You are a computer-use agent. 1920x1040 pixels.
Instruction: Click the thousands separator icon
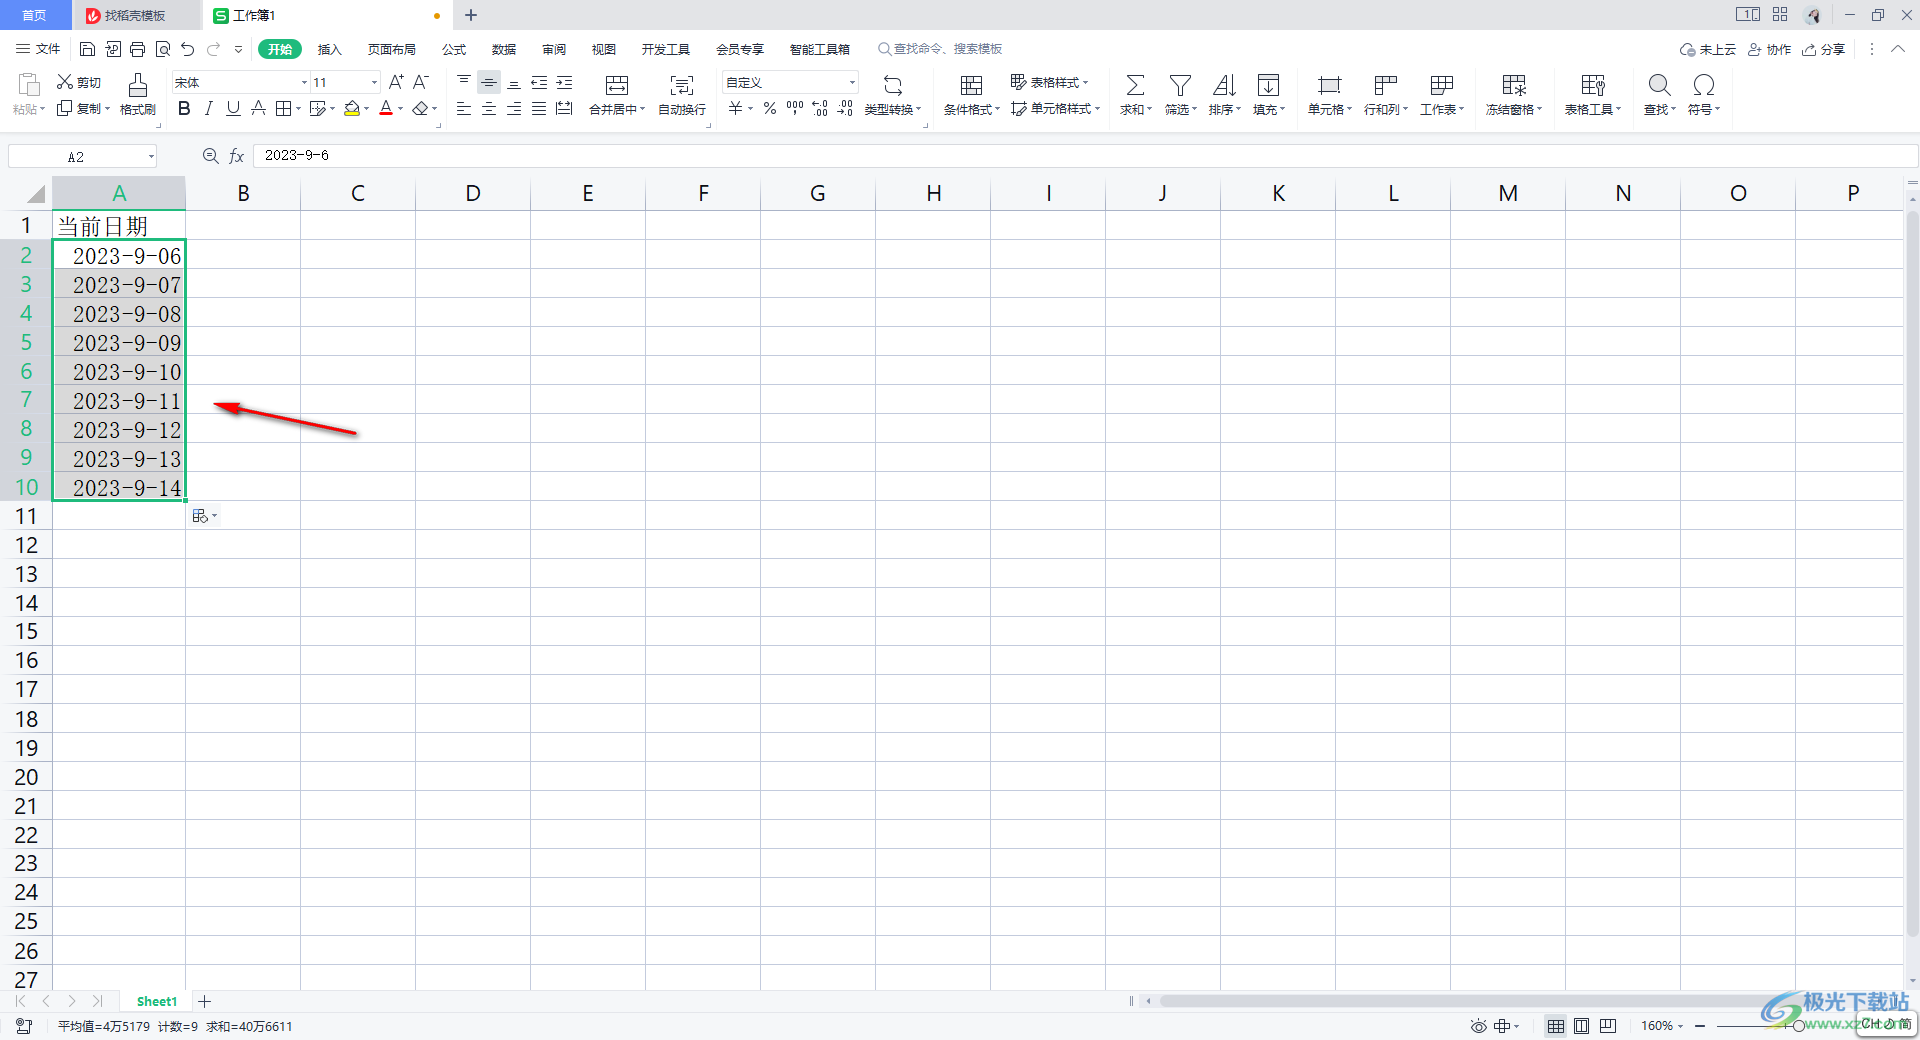(x=795, y=108)
